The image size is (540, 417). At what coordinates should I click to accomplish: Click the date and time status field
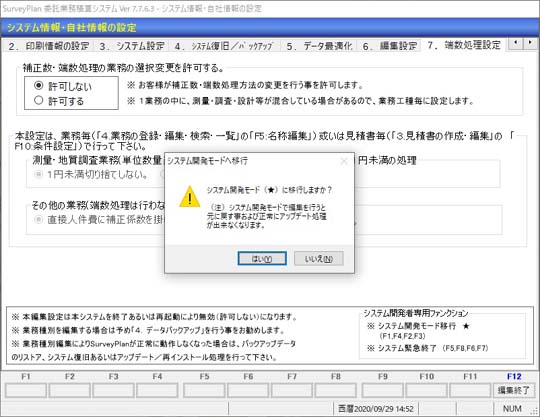(x=376, y=409)
